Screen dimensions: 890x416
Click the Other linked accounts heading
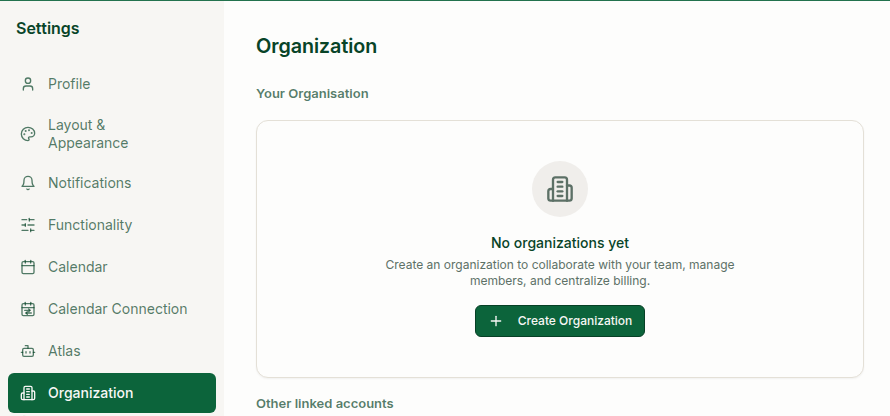pyautogui.click(x=325, y=404)
